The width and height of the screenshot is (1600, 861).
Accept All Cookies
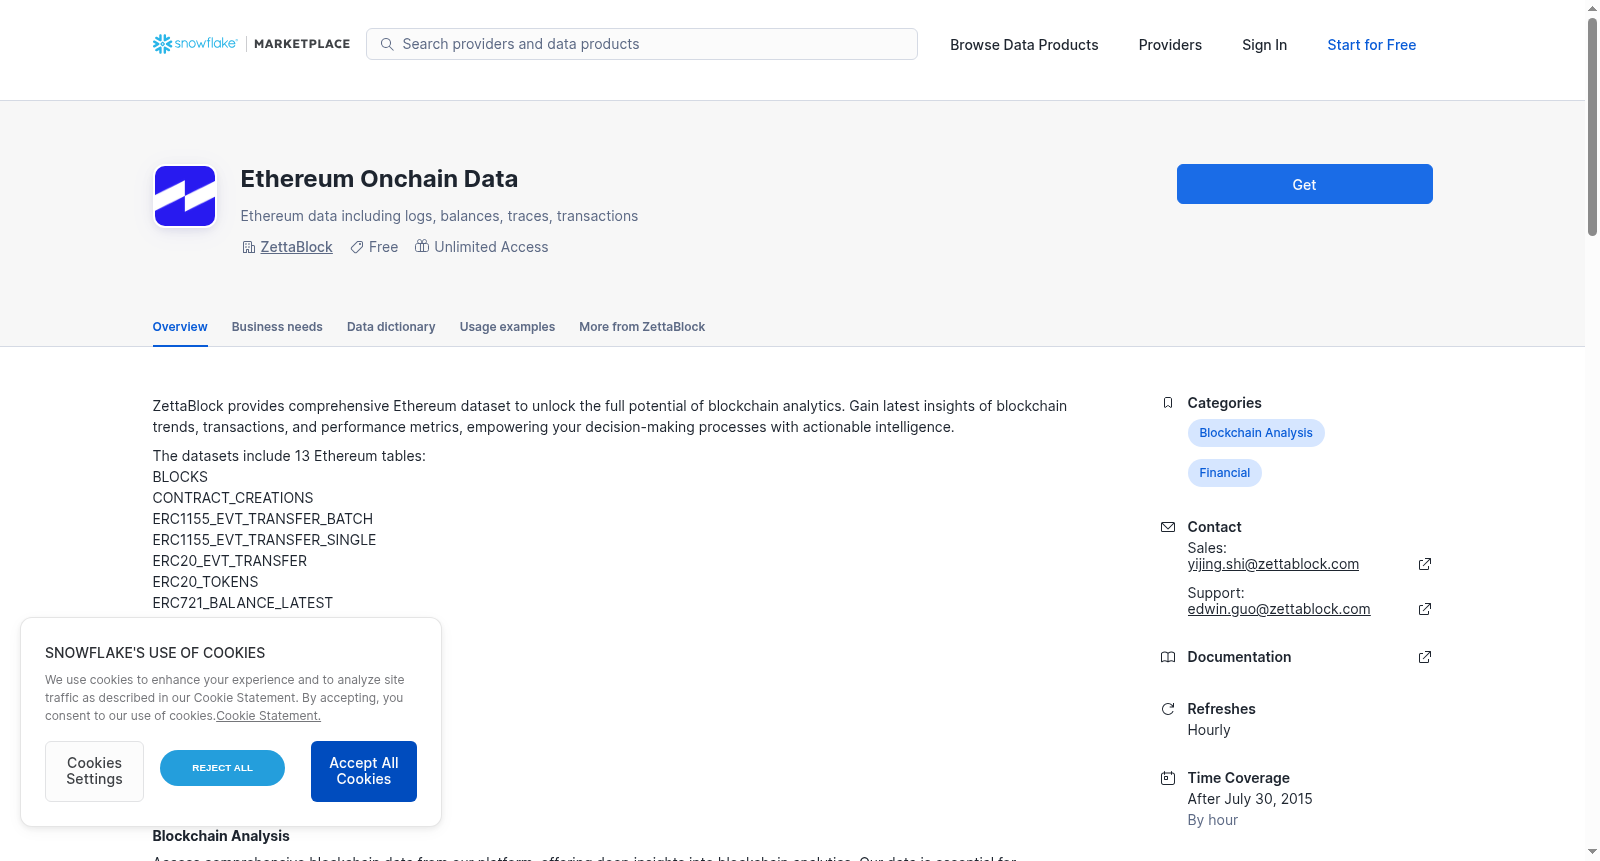point(364,771)
